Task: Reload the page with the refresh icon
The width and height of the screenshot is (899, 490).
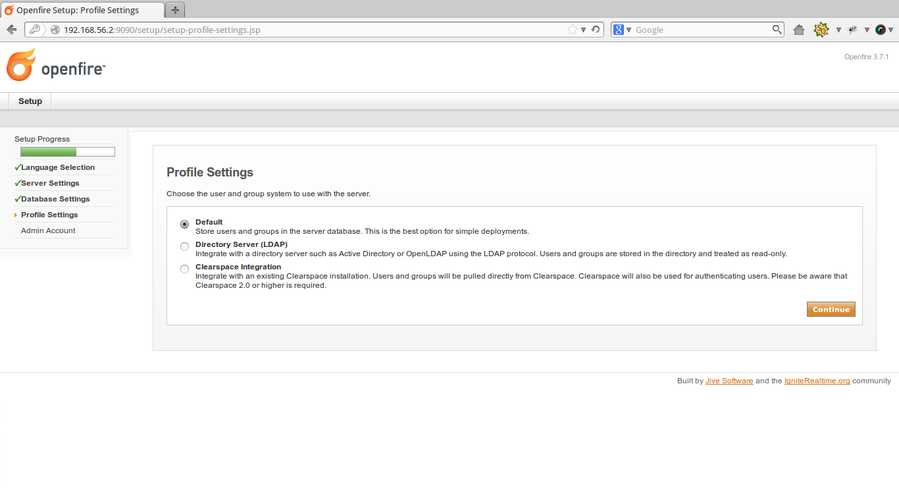Action: tap(596, 30)
